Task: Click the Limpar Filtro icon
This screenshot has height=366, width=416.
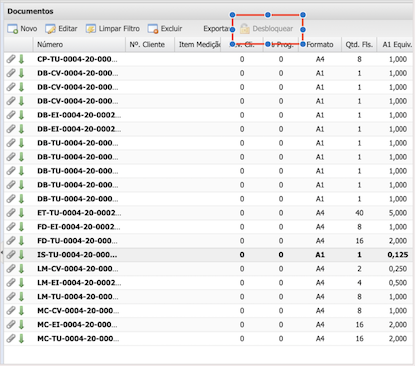Action: [x=91, y=29]
